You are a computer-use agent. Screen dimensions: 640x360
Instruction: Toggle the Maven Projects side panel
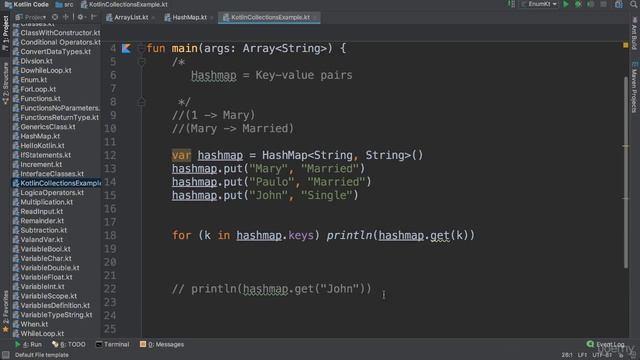[x=634, y=87]
